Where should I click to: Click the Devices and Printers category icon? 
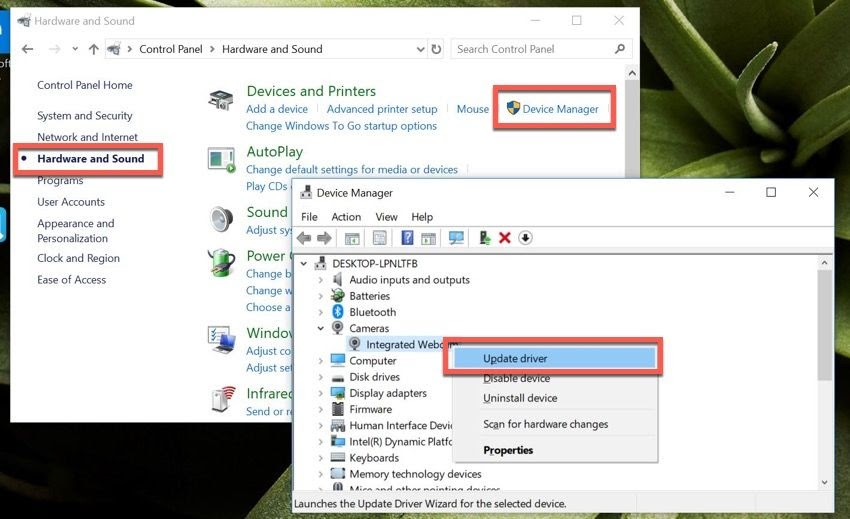pyautogui.click(x=221, y=100)
